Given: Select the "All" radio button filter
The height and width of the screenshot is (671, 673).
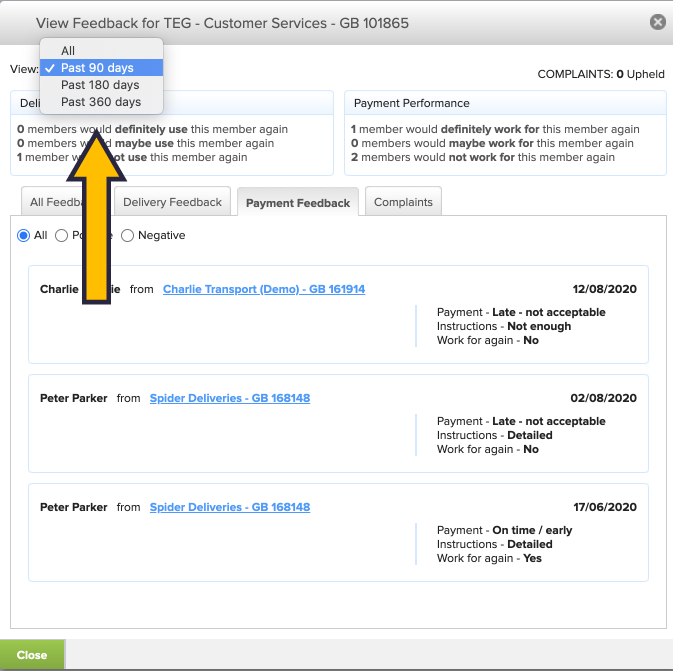Looking at the screenshot, I should pos(24,236).
